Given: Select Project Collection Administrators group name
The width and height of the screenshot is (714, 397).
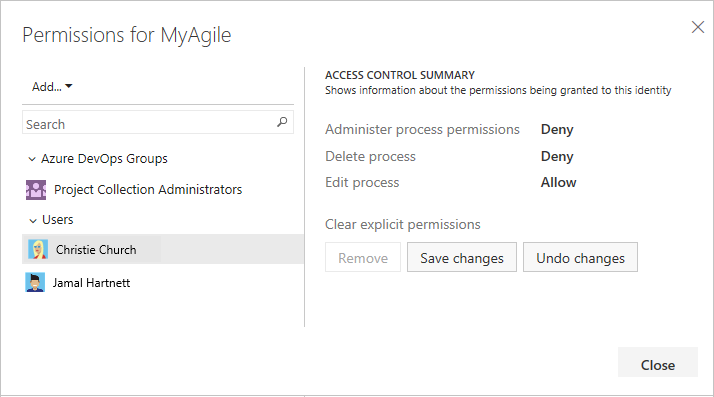Looking at the screenshot, I should (x=148, y=189).
